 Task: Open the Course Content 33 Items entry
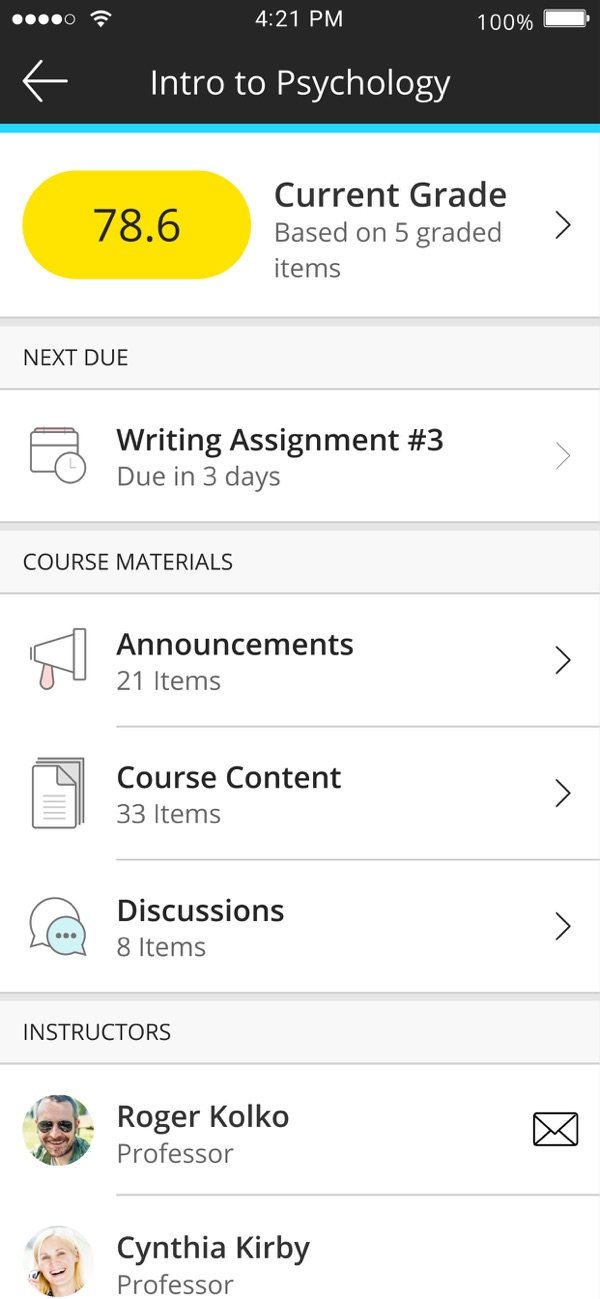pos(229,794)
